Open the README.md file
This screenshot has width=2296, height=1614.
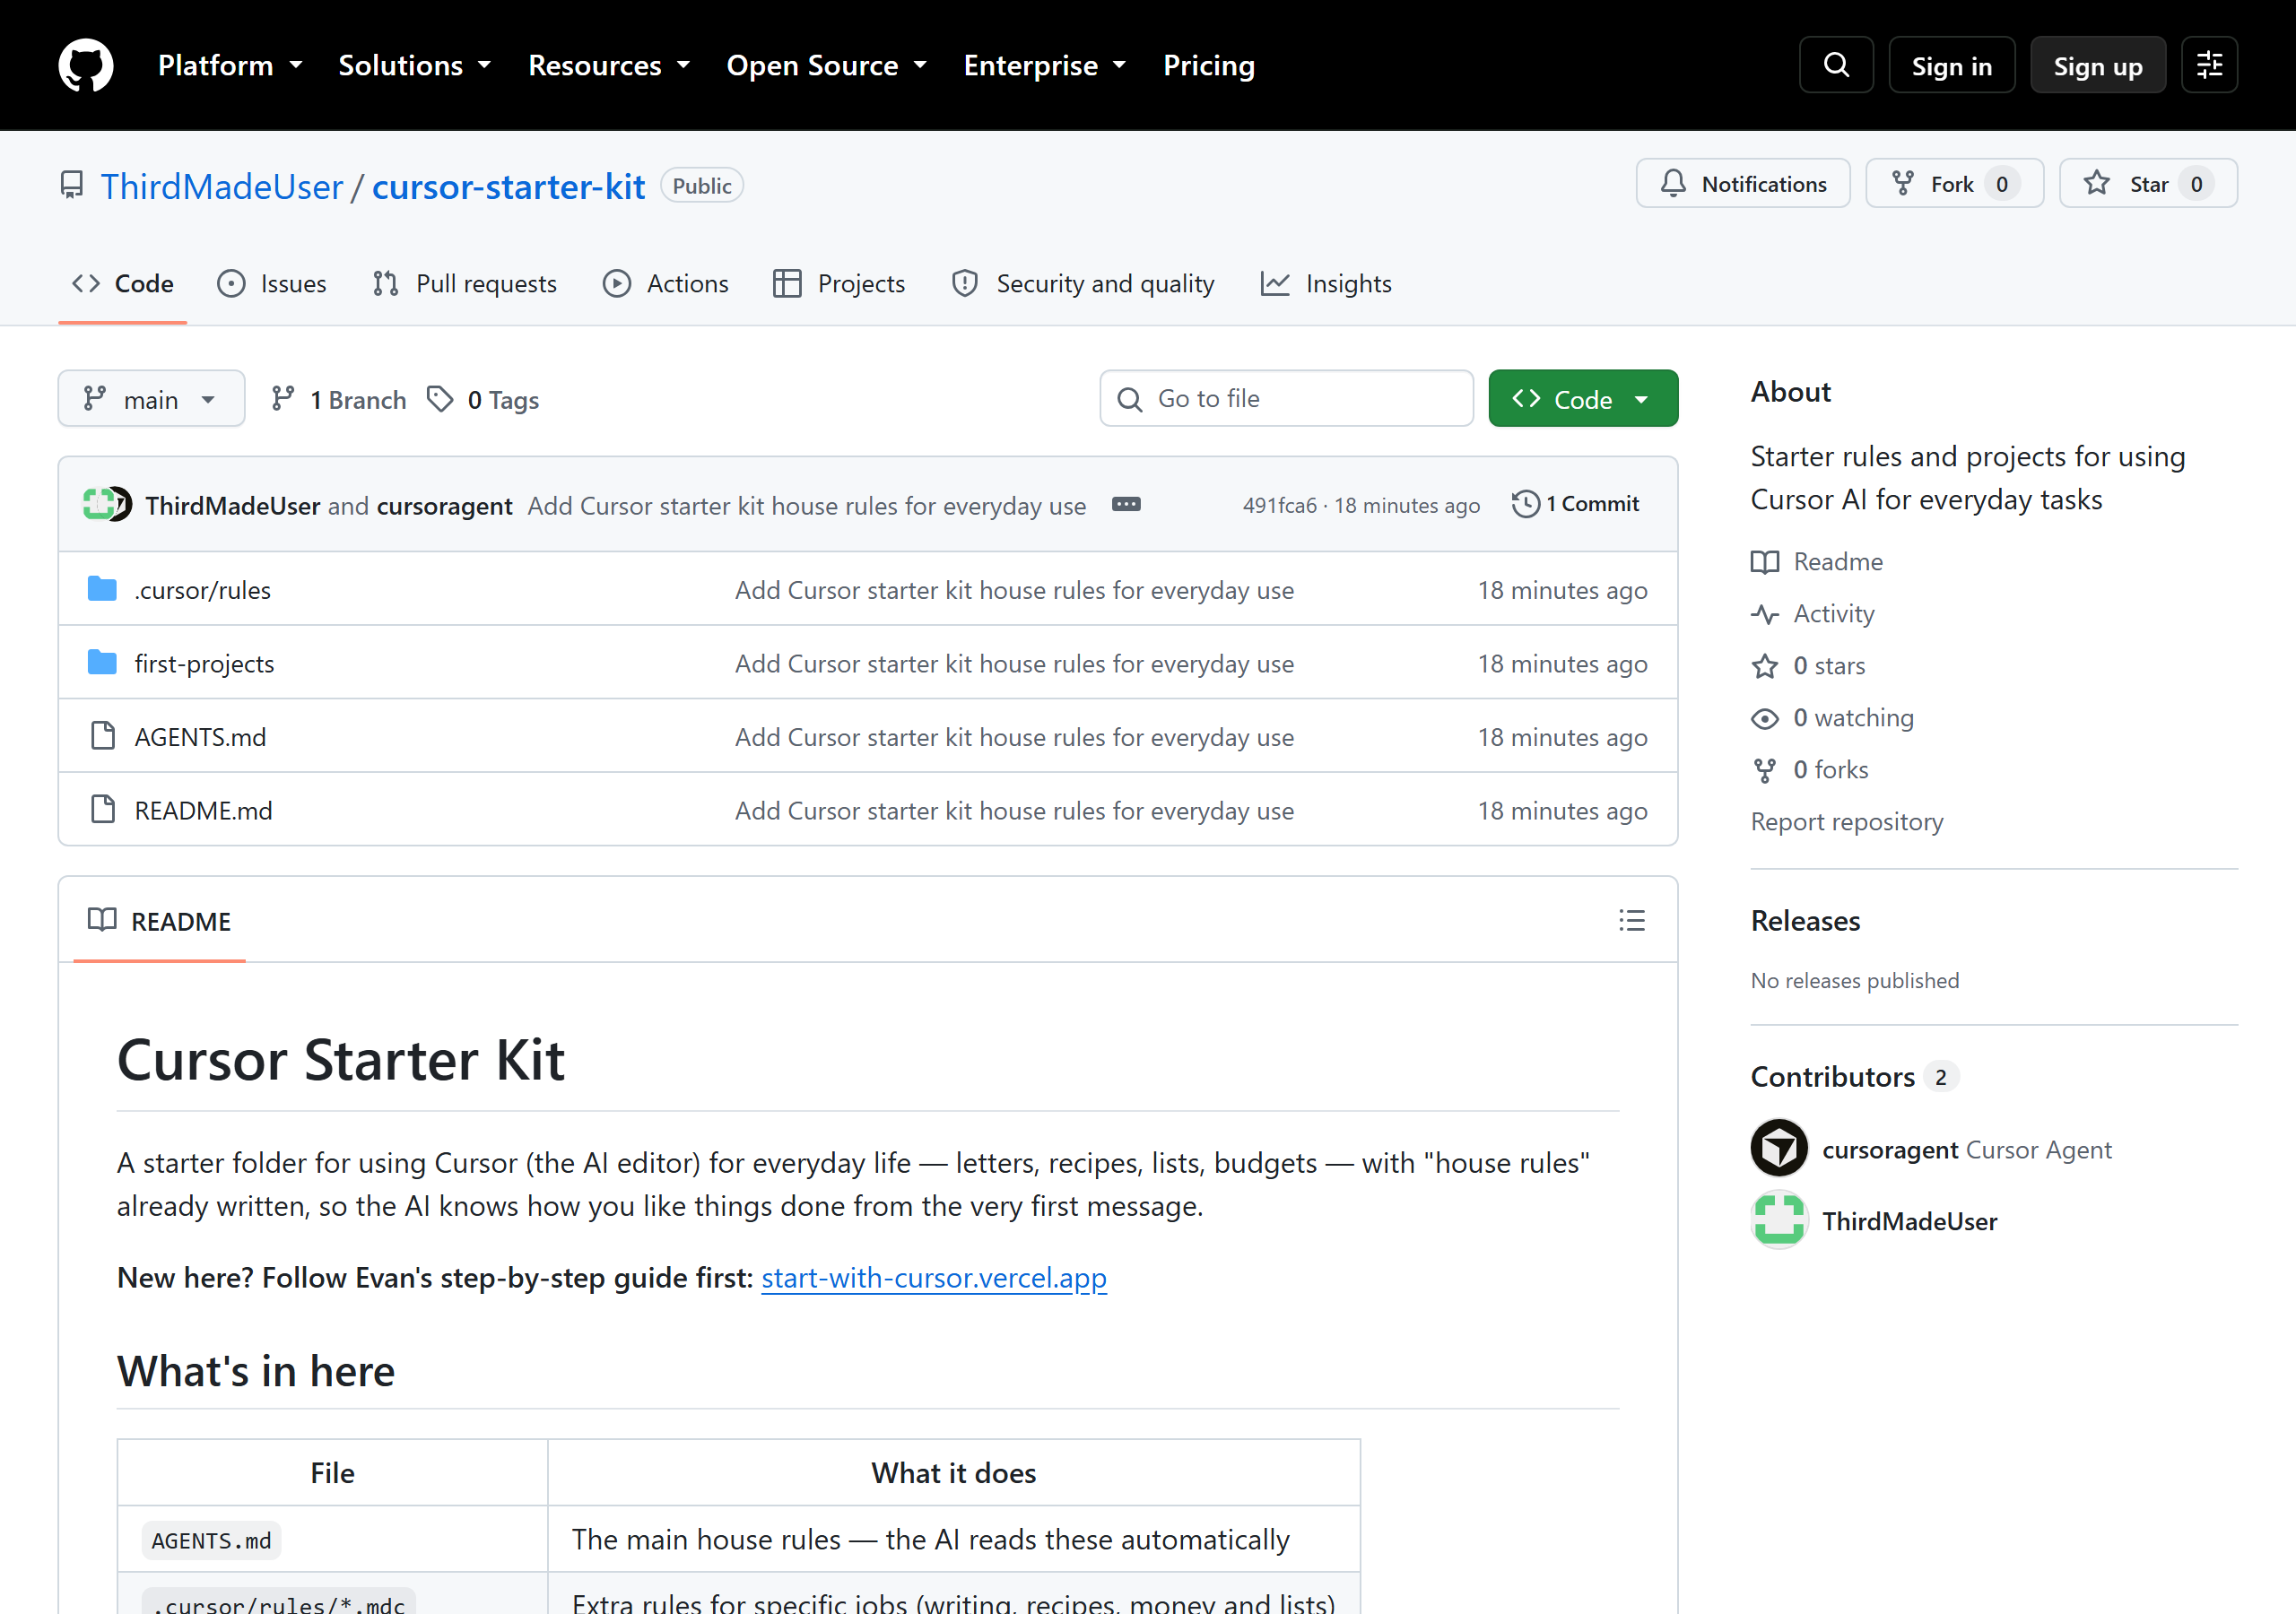[x=203, y=810]
